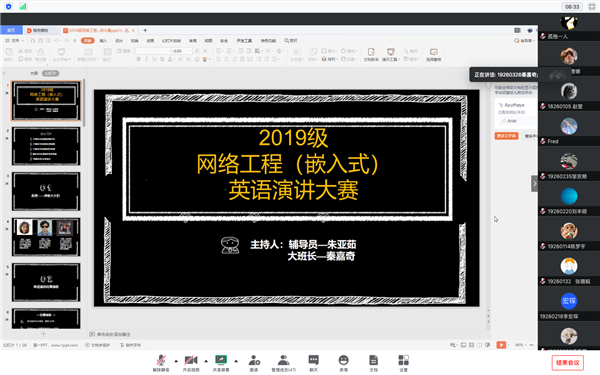Screen dimensions: 600x375
Task: Click the unmute microphone icon
Action: tap(161, 360)
